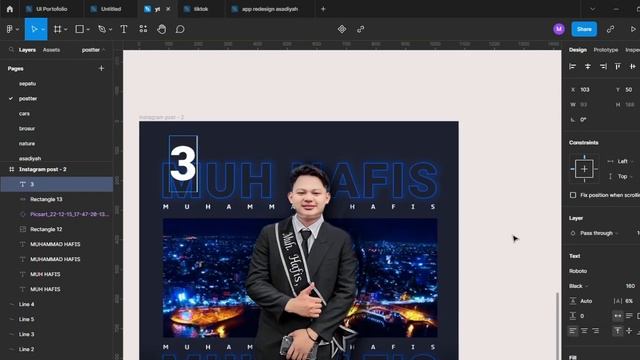The image size is (640, 360).
Task: Open the Figma main menu icon
Action: [10, 29]
